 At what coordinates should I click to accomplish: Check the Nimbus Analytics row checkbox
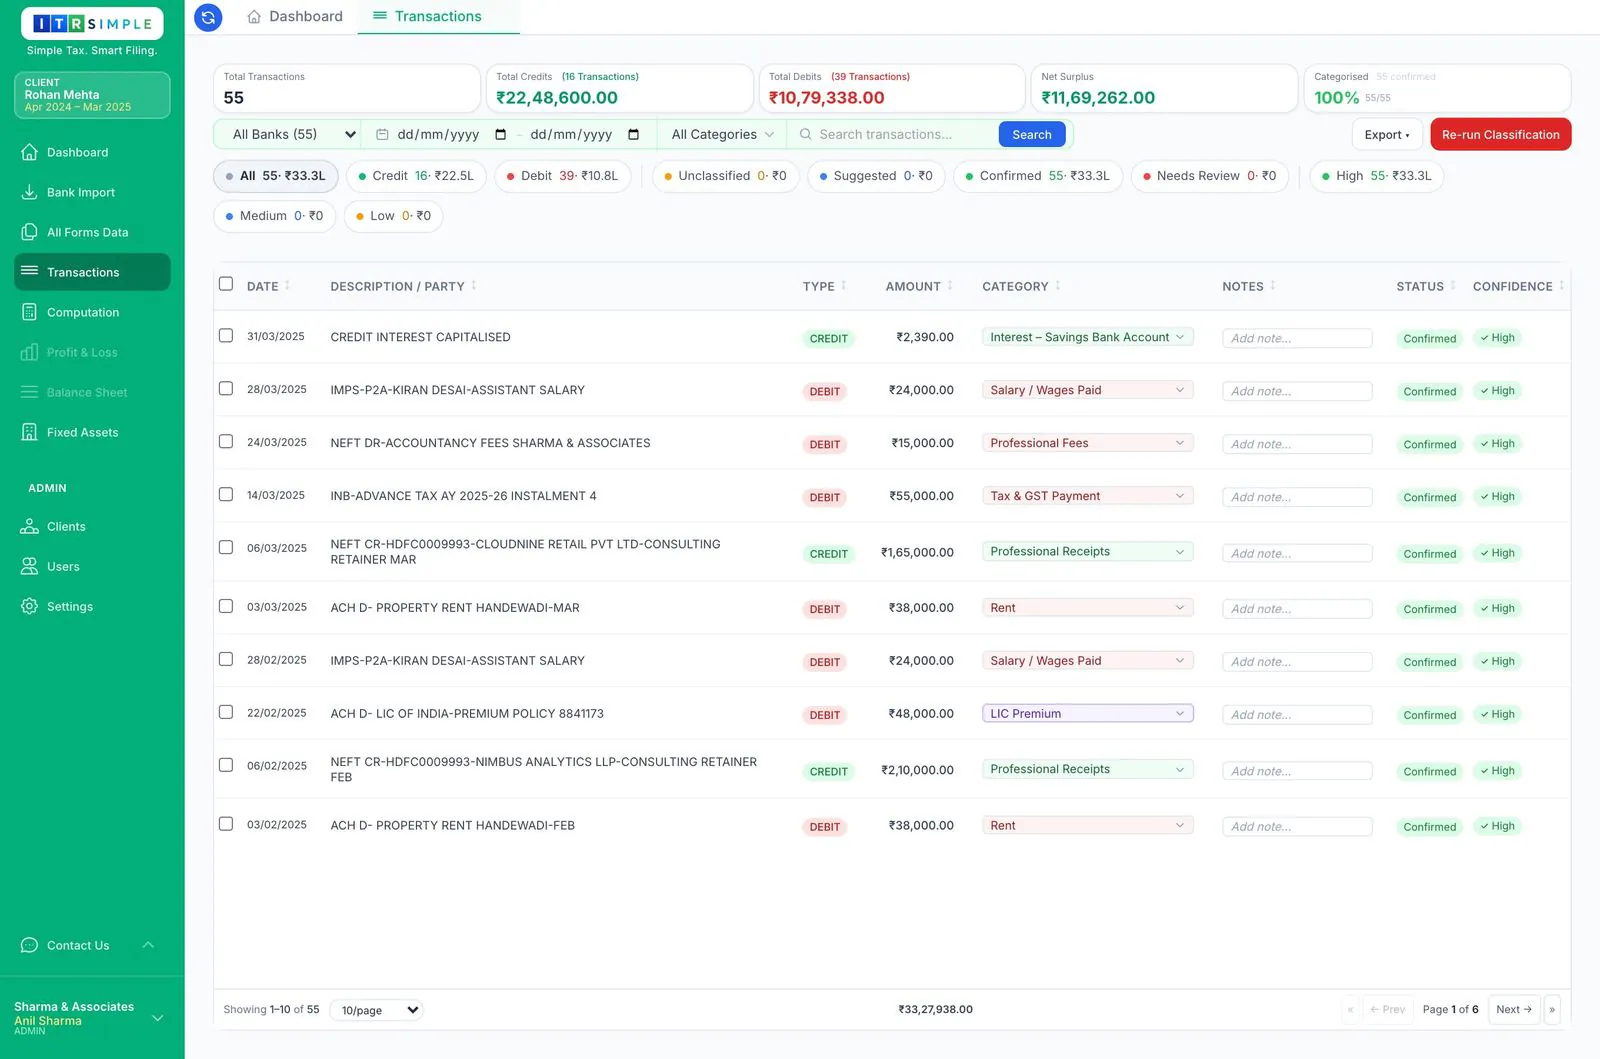point(226,765)
